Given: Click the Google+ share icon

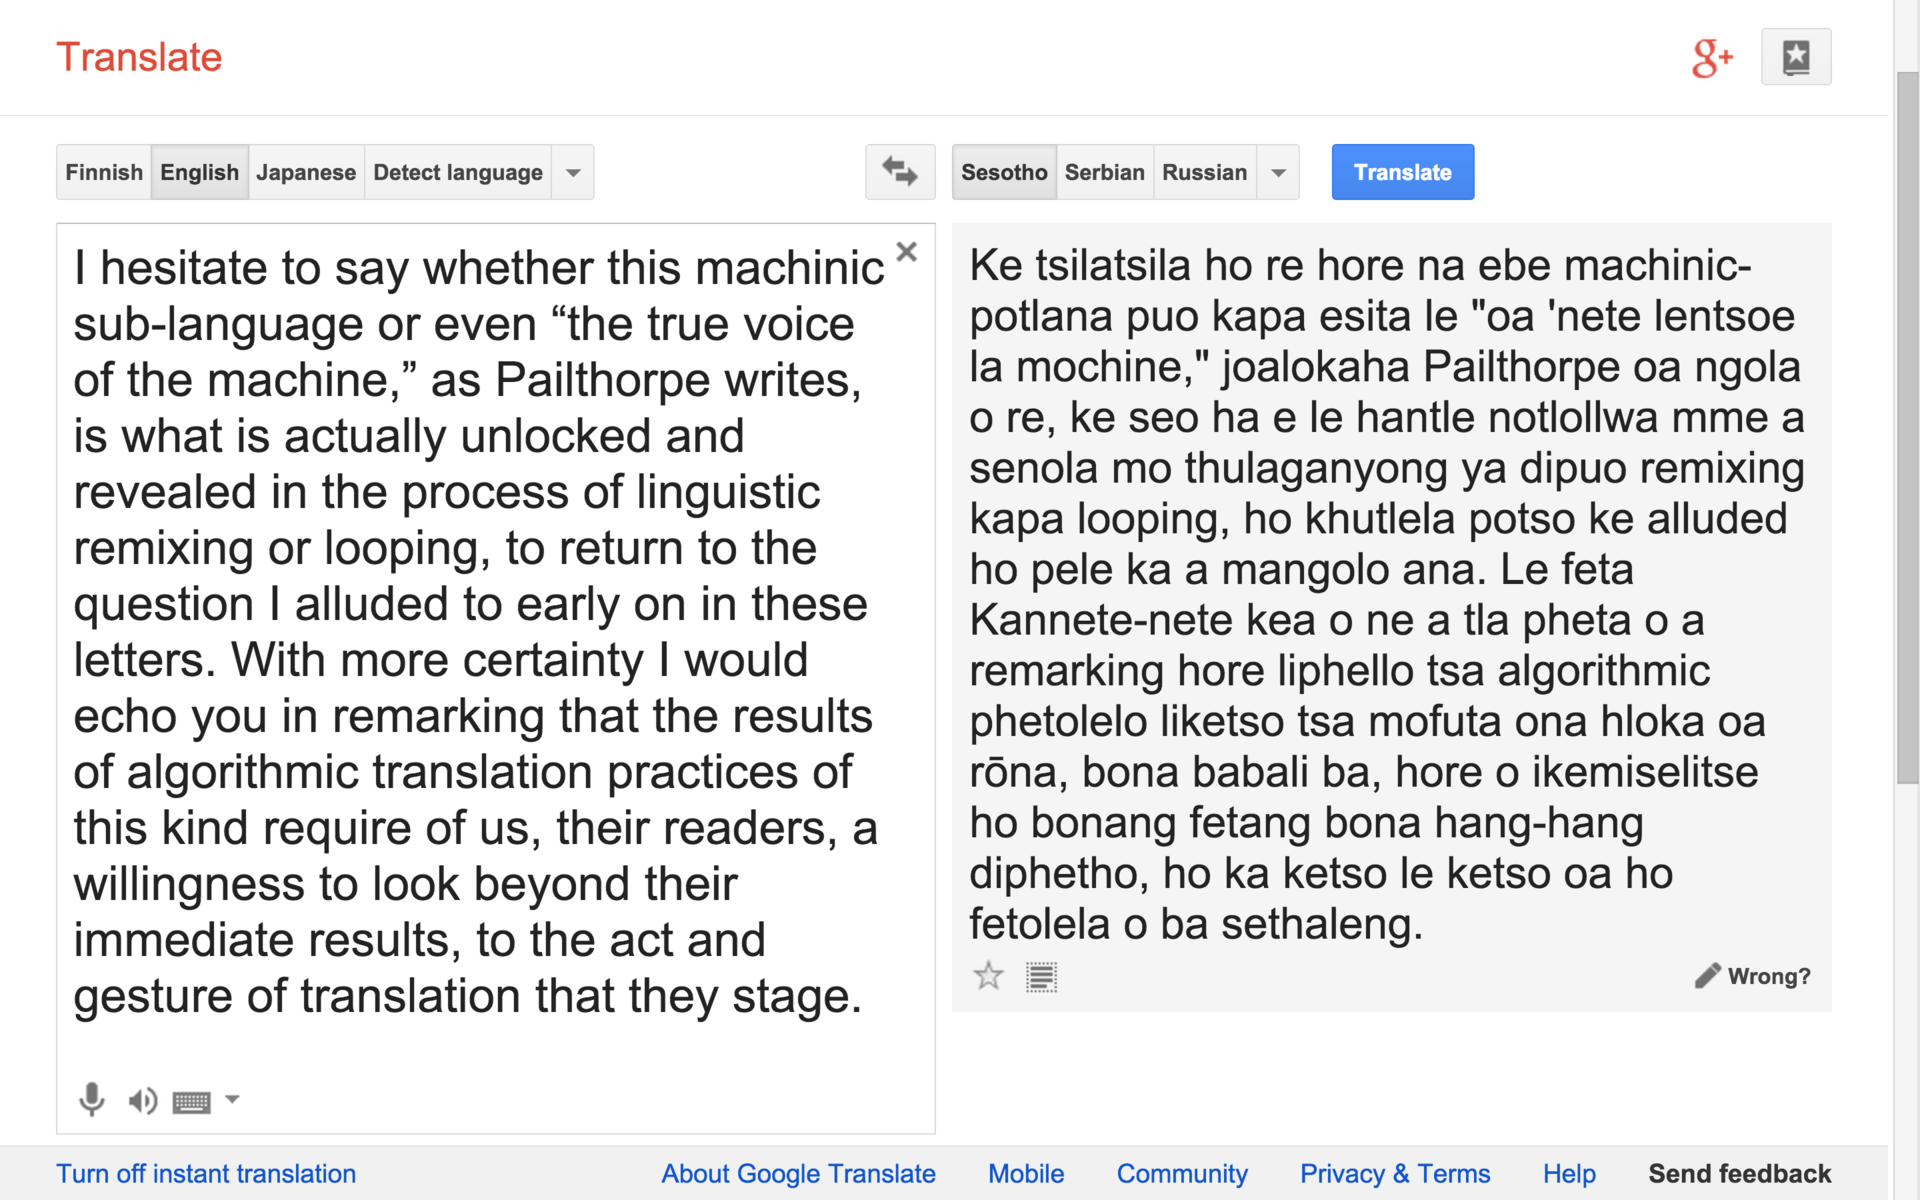Looking at the screenshot, I should coord(1711,58).
